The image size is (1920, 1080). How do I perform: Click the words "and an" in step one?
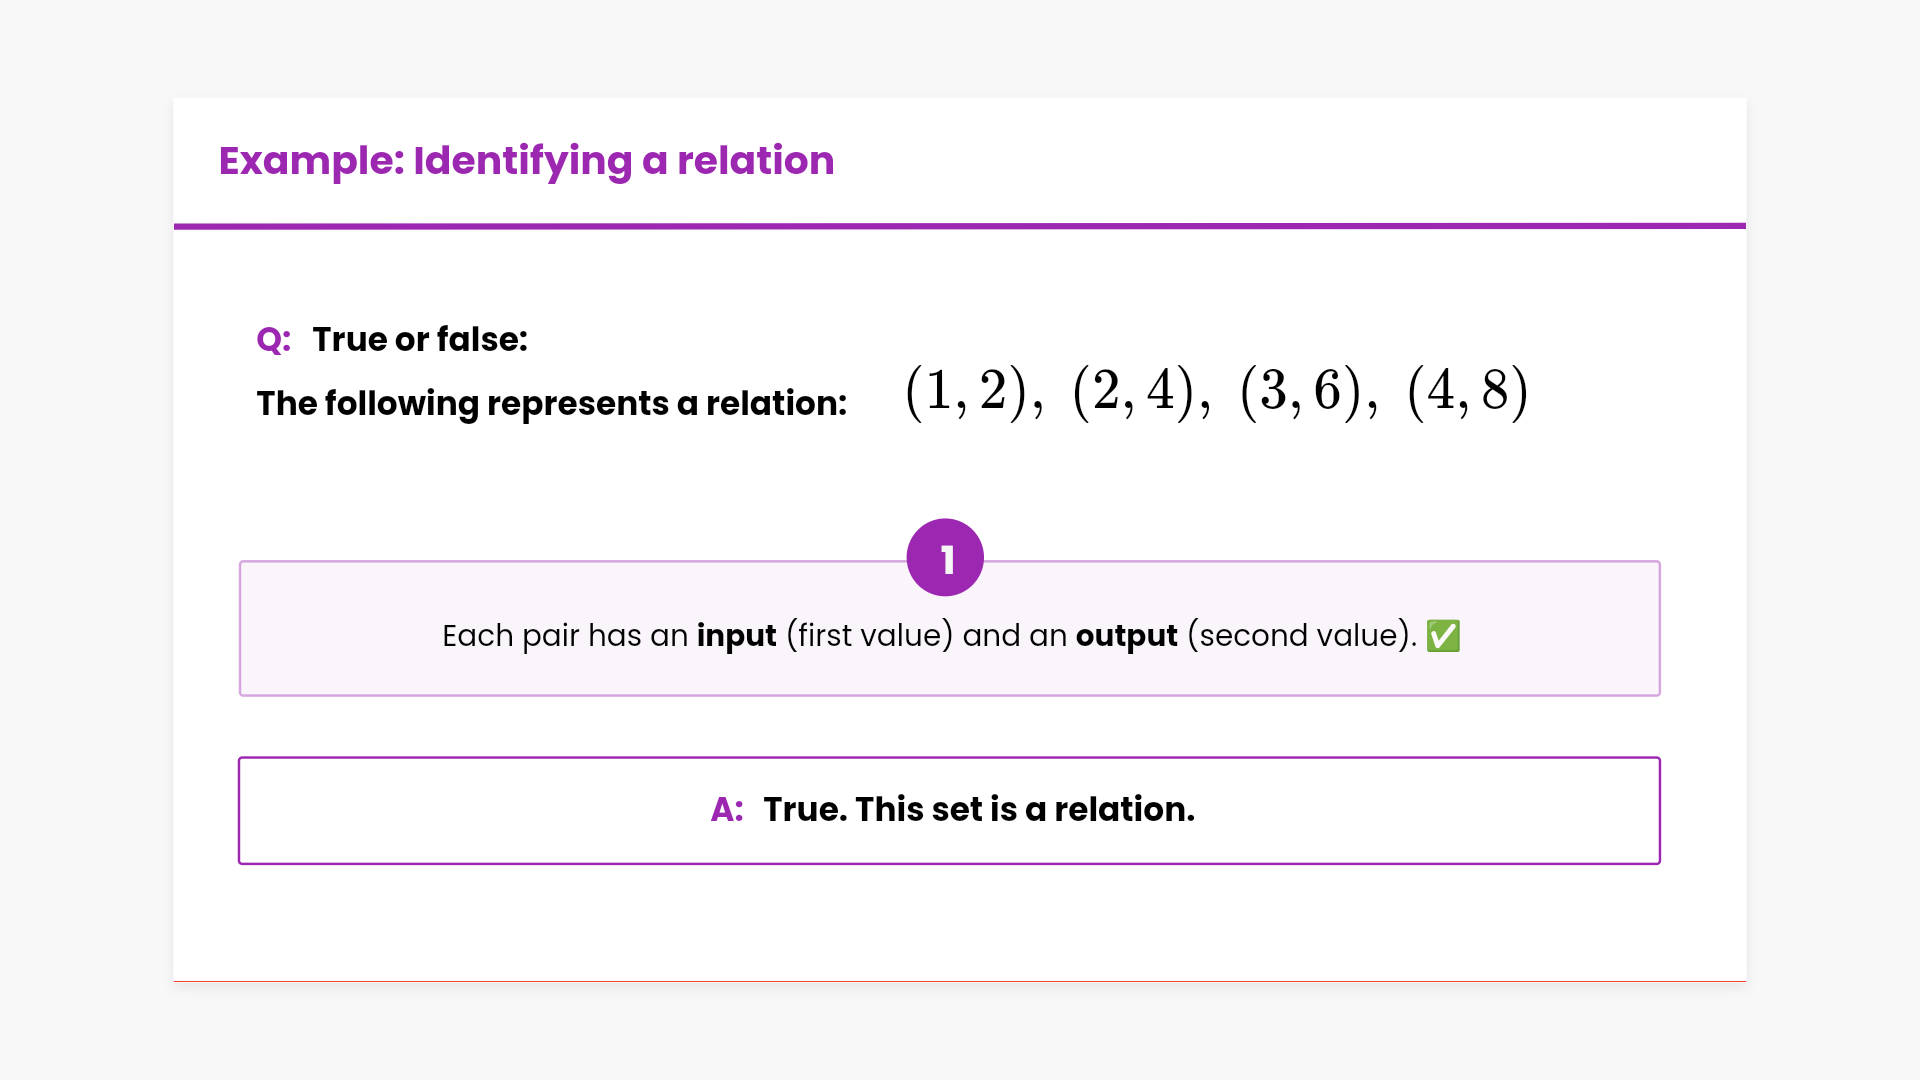click(1015, 636)
